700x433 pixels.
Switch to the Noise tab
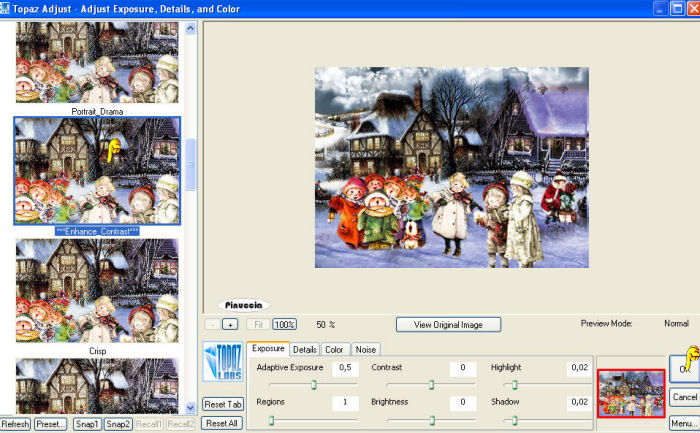click(x=366, y=350)
